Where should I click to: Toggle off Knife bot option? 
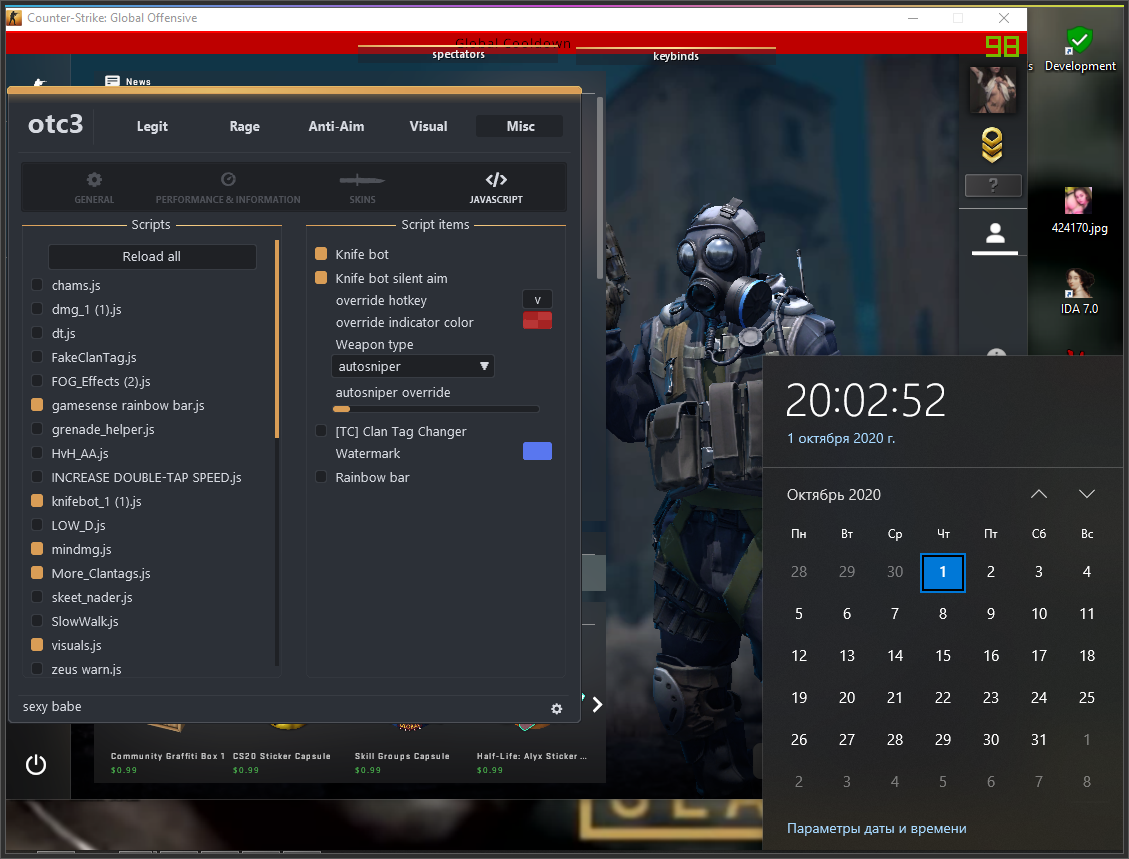click(x=321, y=254)
